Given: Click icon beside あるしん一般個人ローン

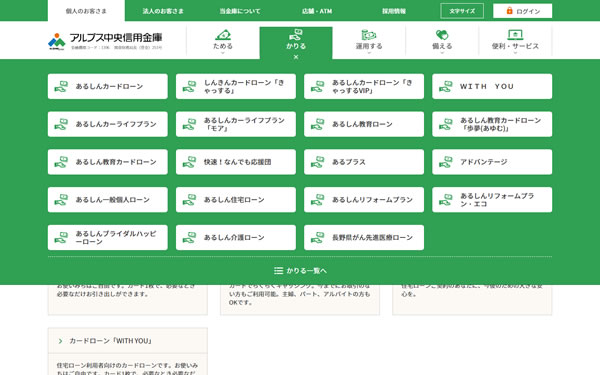Looking at the screenshot, I should (x=61, y=200).
